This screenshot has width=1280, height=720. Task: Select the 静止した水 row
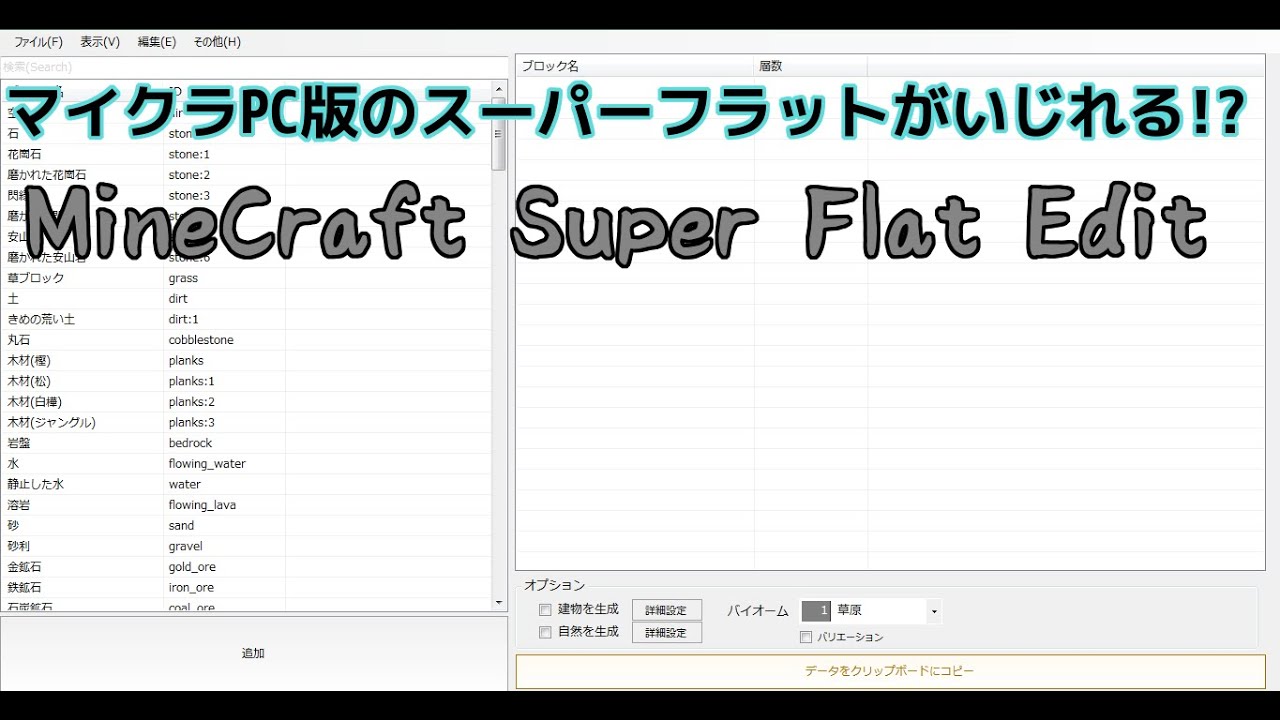tap(246, 484)
